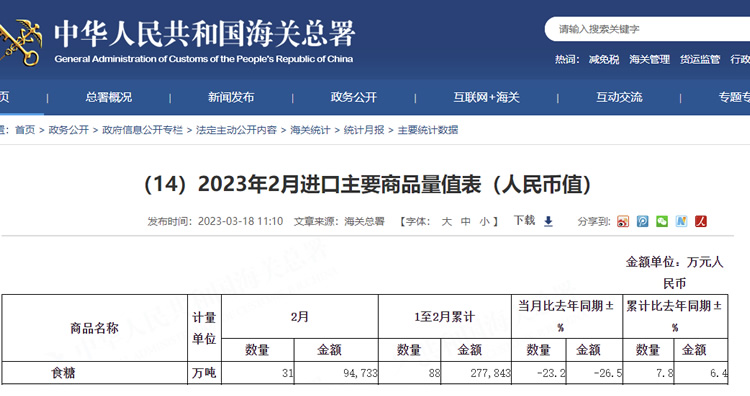
Task: Click the customs emblem logo
Action: pyautogui.click(x=21, y=42)
